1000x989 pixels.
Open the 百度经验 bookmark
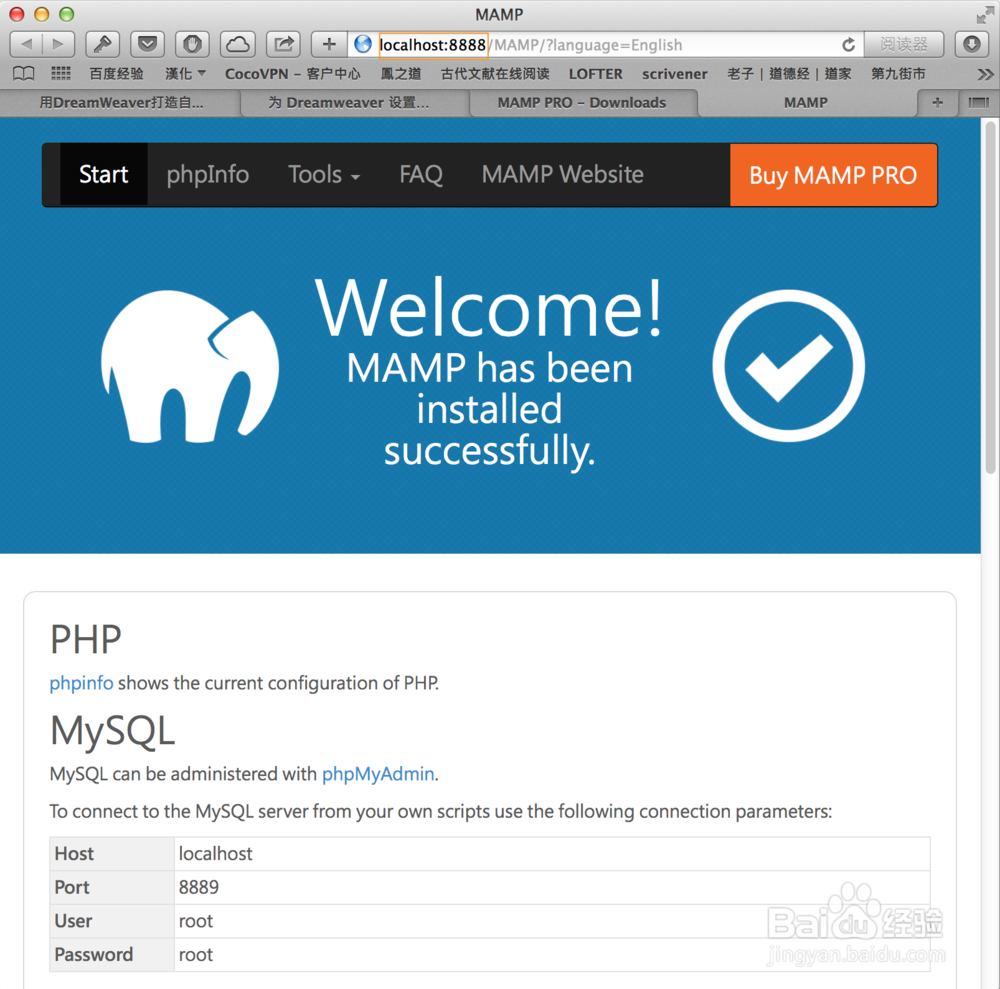coord(116,74)
